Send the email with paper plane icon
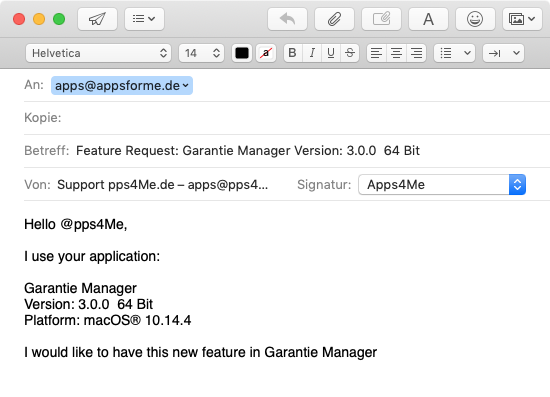The height and width of the screenshot is (397, 550). (x=97, y=19)
